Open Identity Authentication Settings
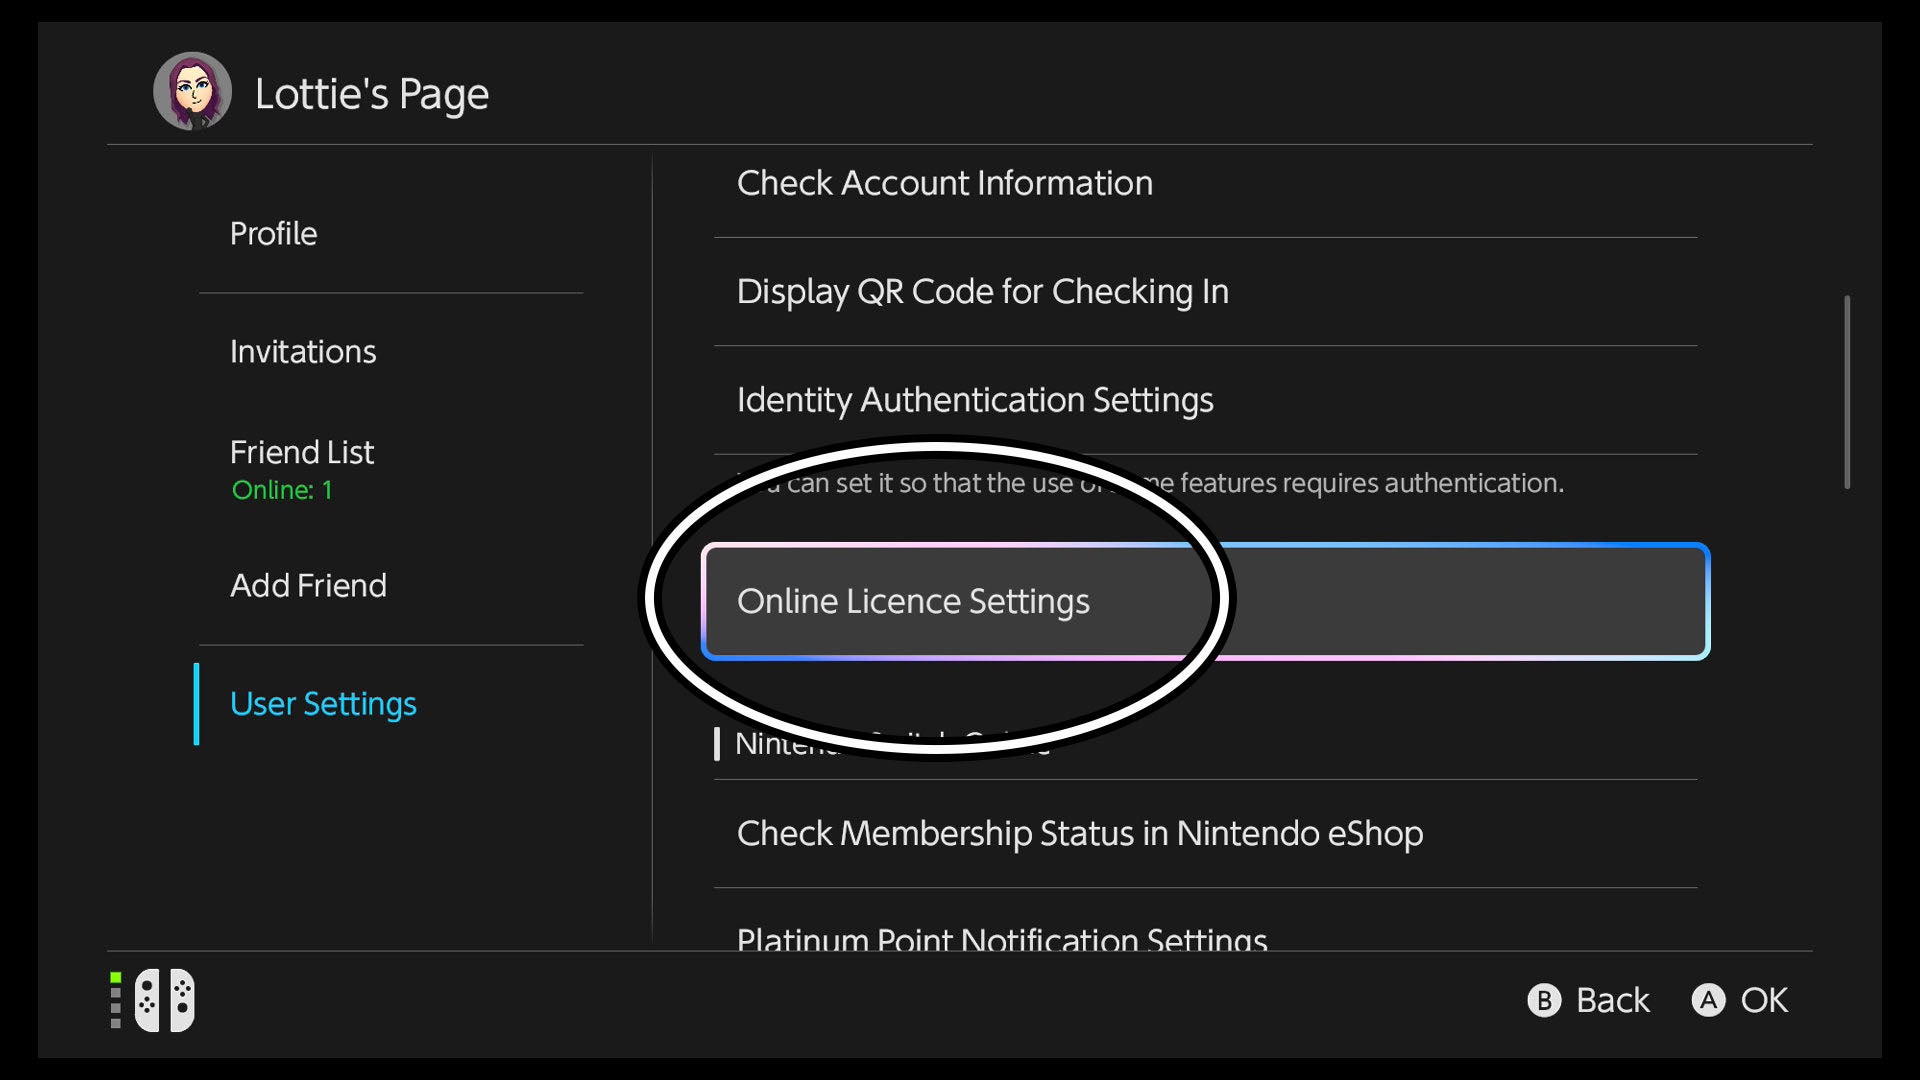The width and height of the screenshot is (1920, 1080). pos(974,400)
